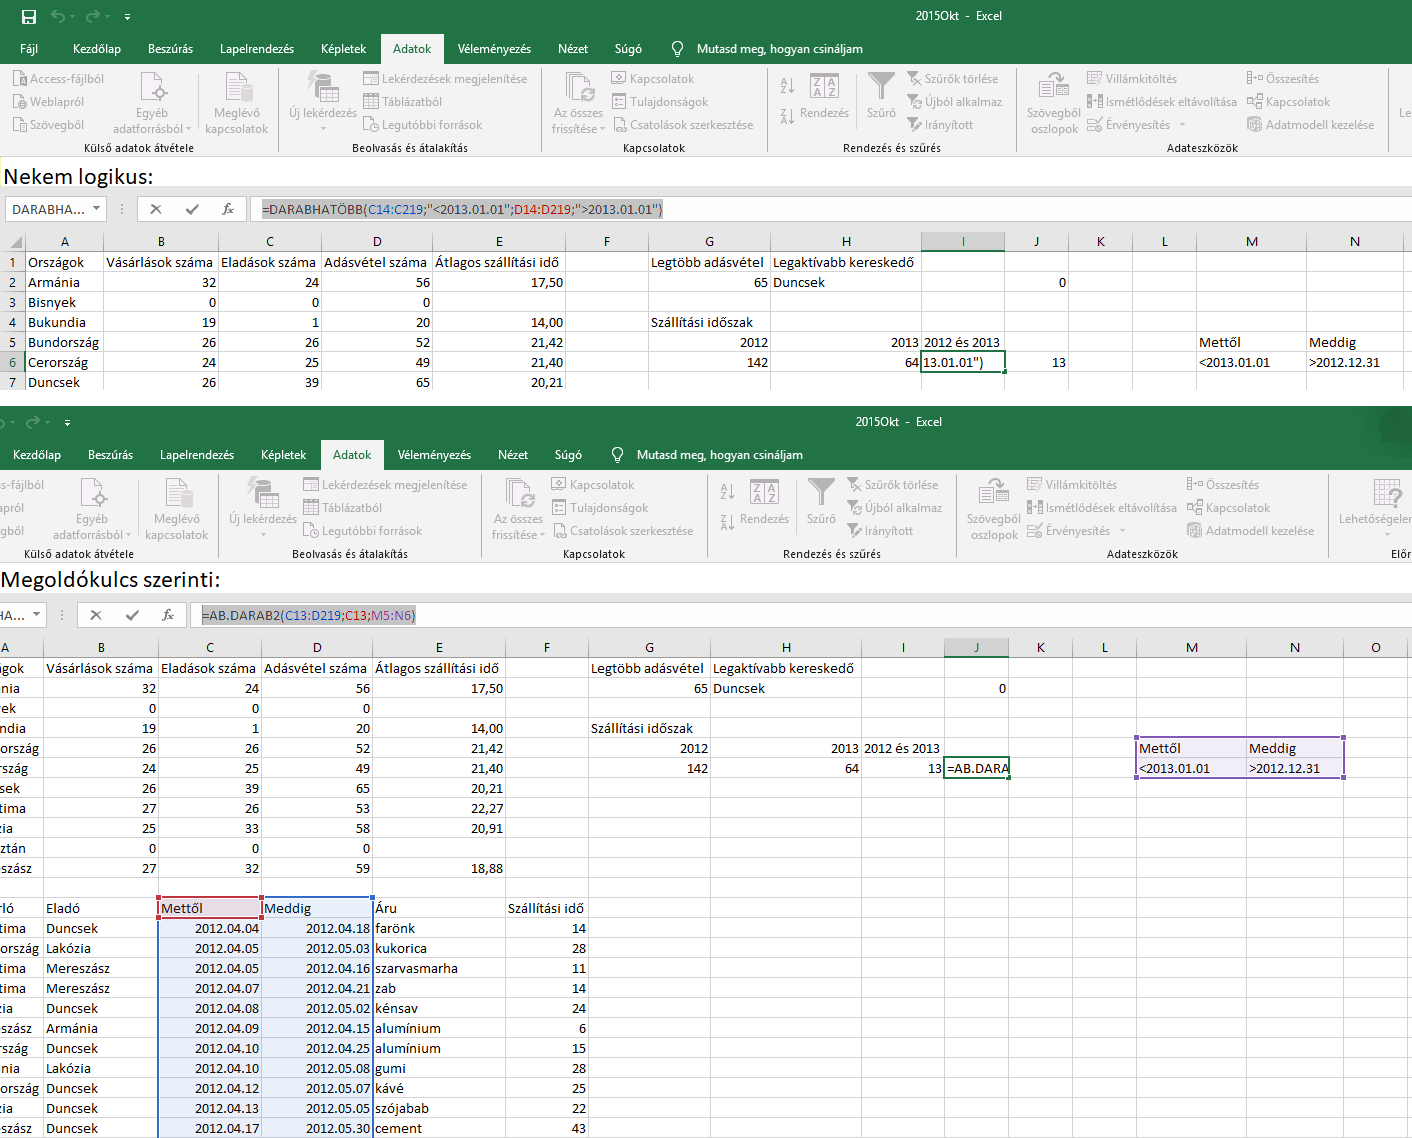Click Villámkitöltés in the upper ribbon
Screen dimensions: 1412x1138
pyautogui.click(x=1132, y=79)
